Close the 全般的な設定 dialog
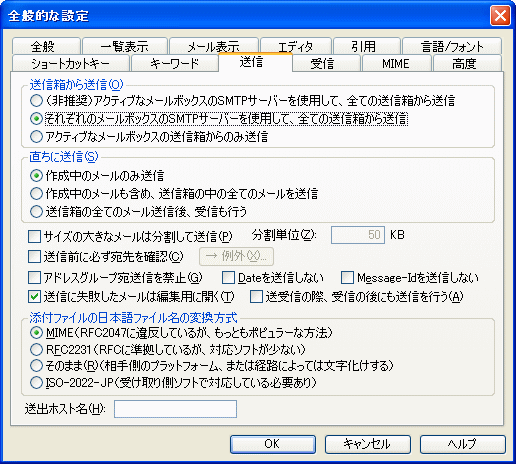The image size is (516, 464). (500, 15)
